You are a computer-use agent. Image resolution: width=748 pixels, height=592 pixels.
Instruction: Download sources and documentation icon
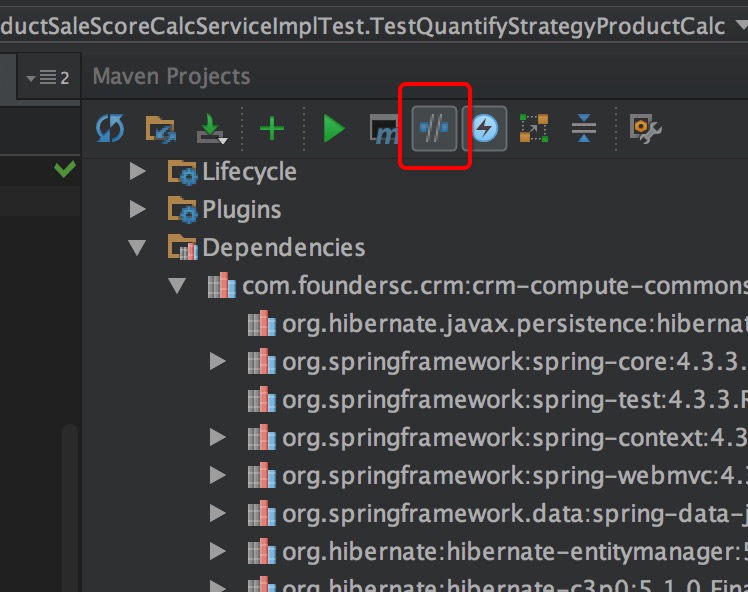212,129
